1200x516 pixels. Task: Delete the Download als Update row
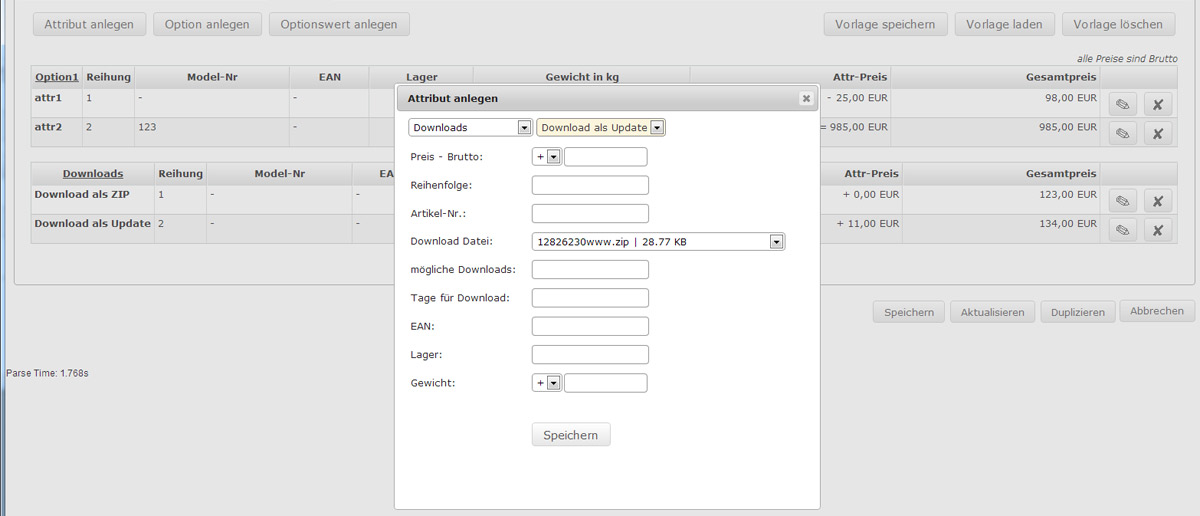(1157, 230)
